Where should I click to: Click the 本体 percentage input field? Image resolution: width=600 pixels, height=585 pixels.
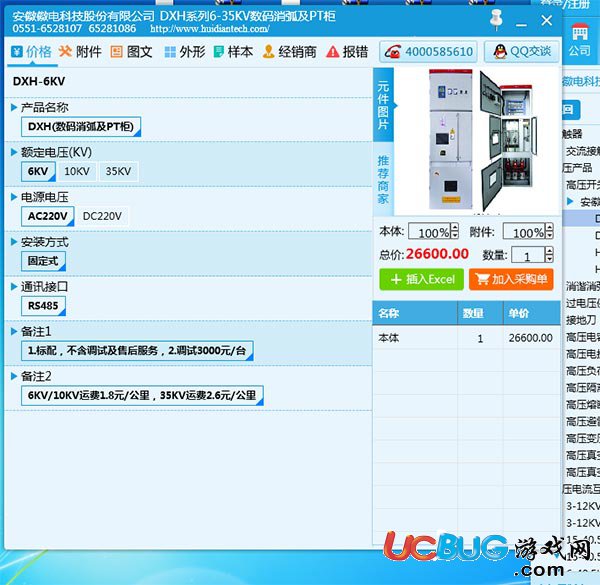(430, 232)
